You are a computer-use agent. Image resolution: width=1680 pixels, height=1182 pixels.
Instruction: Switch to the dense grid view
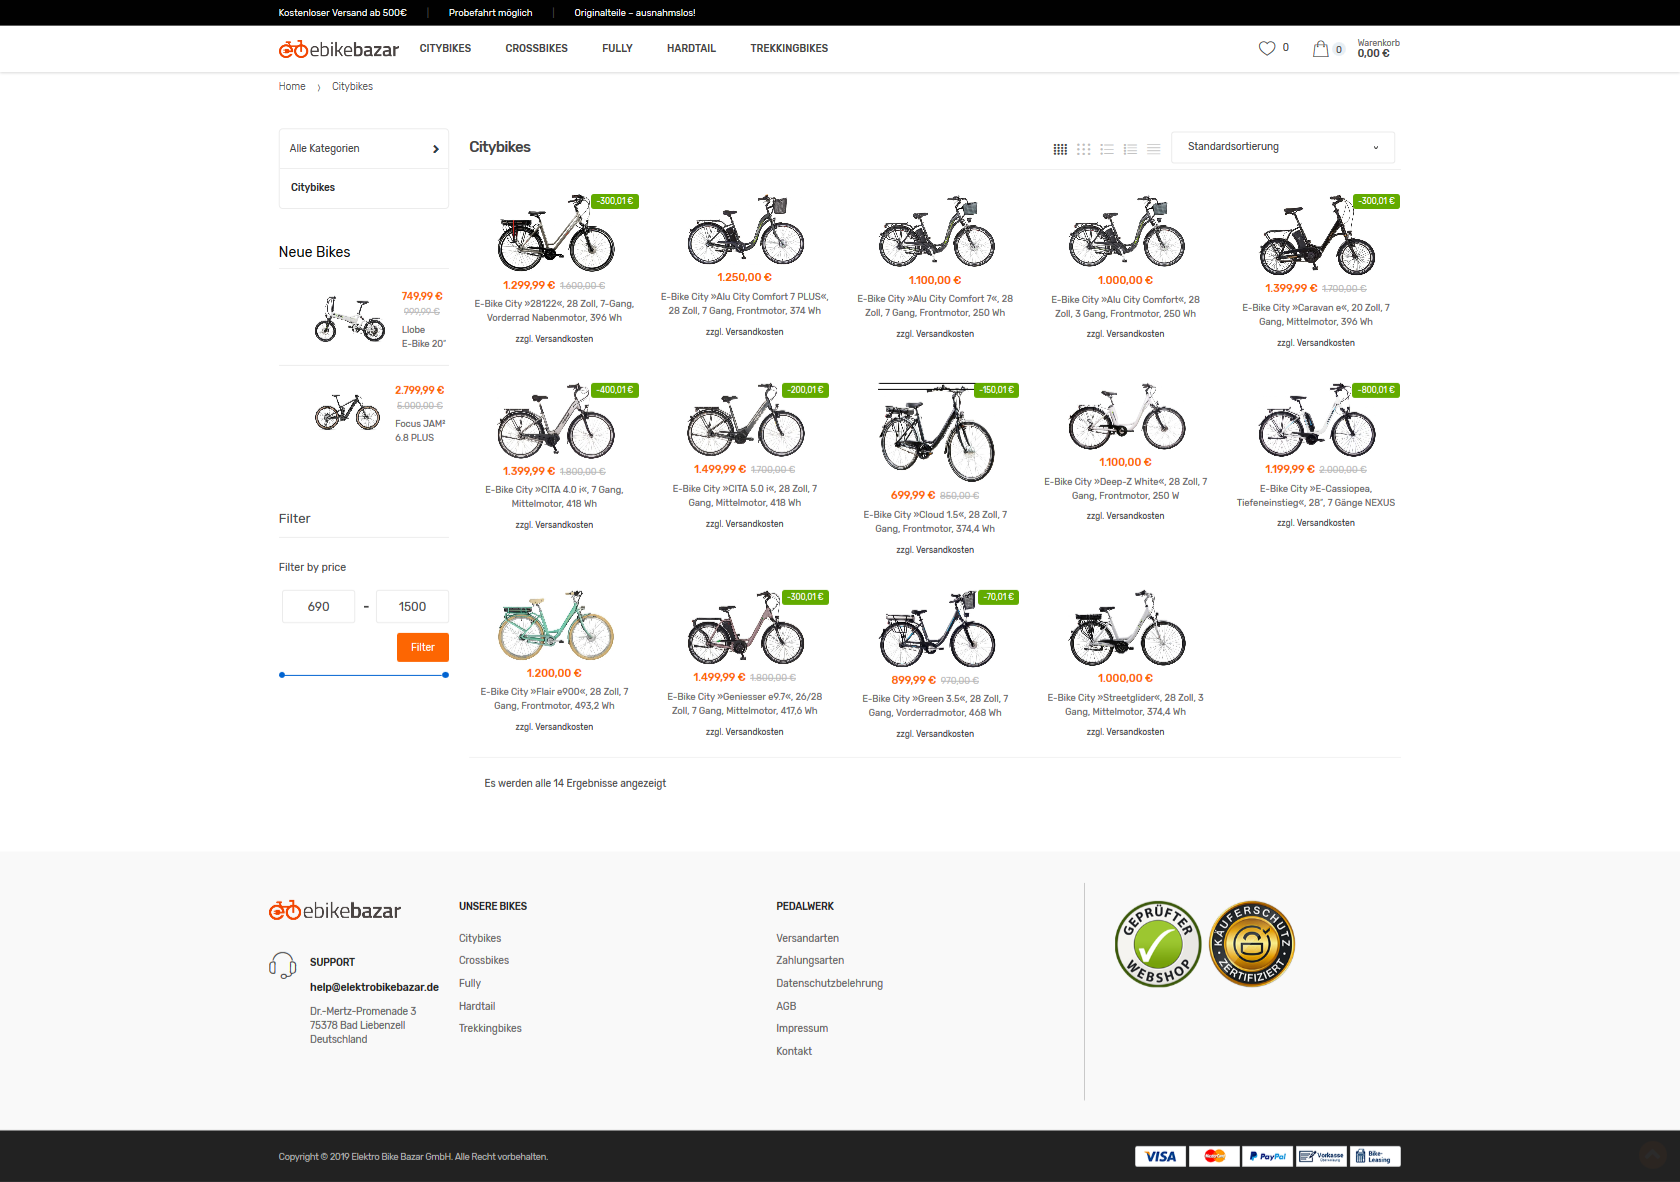point(1060,149)
